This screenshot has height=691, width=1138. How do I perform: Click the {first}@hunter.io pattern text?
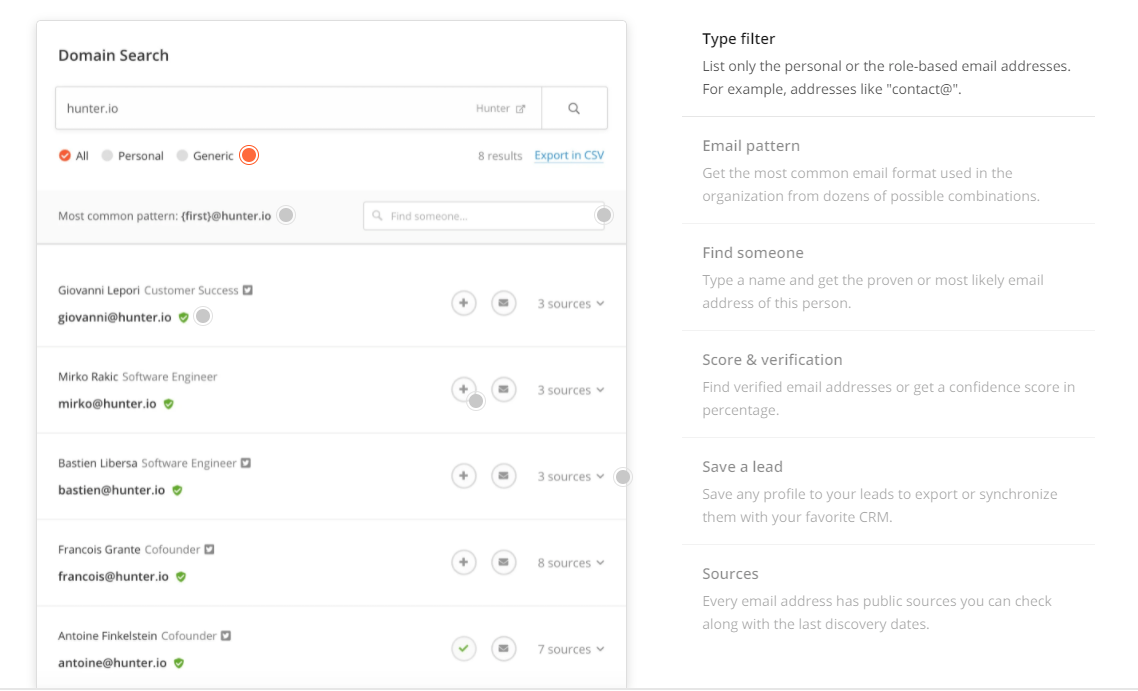[x=226, y=216]
